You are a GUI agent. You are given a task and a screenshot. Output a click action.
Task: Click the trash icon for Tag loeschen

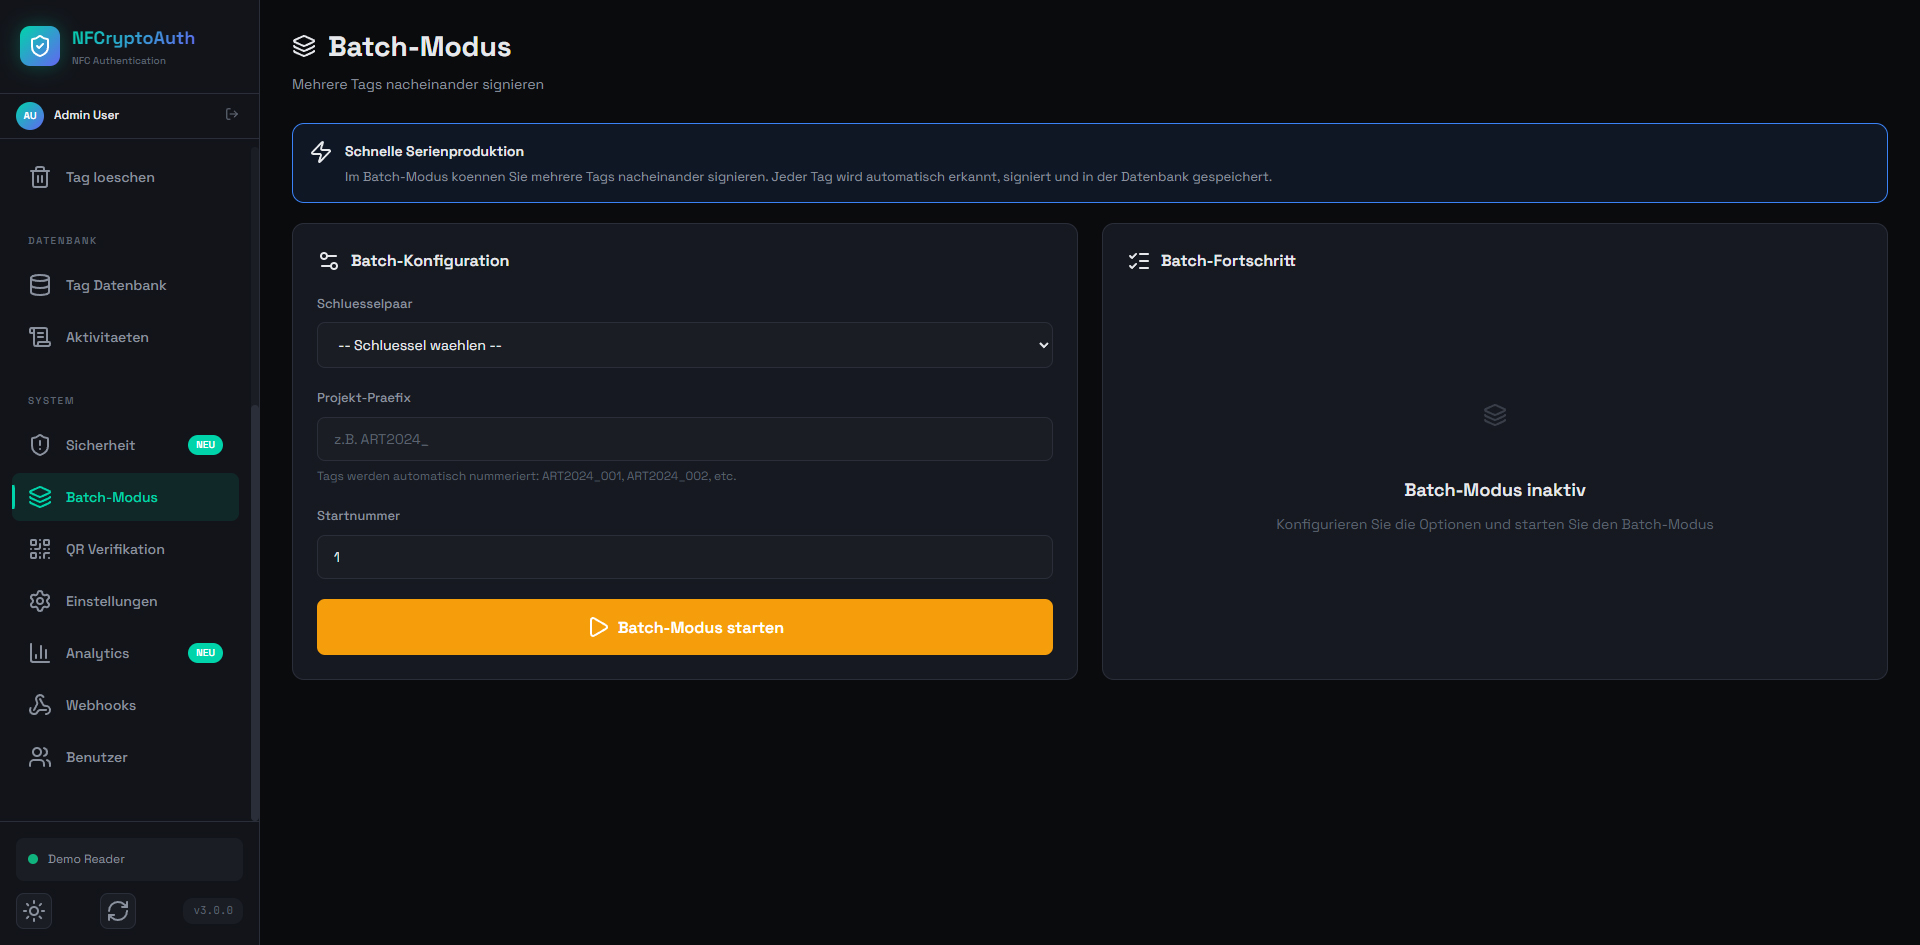40,177
